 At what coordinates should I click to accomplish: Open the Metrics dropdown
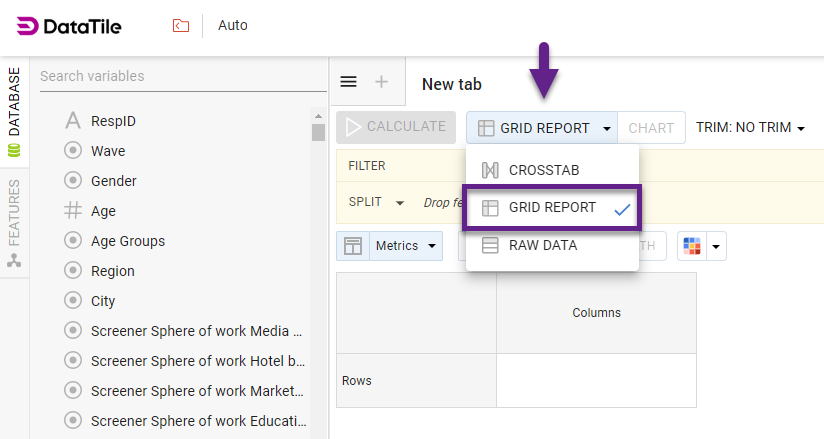coord(407,245)
